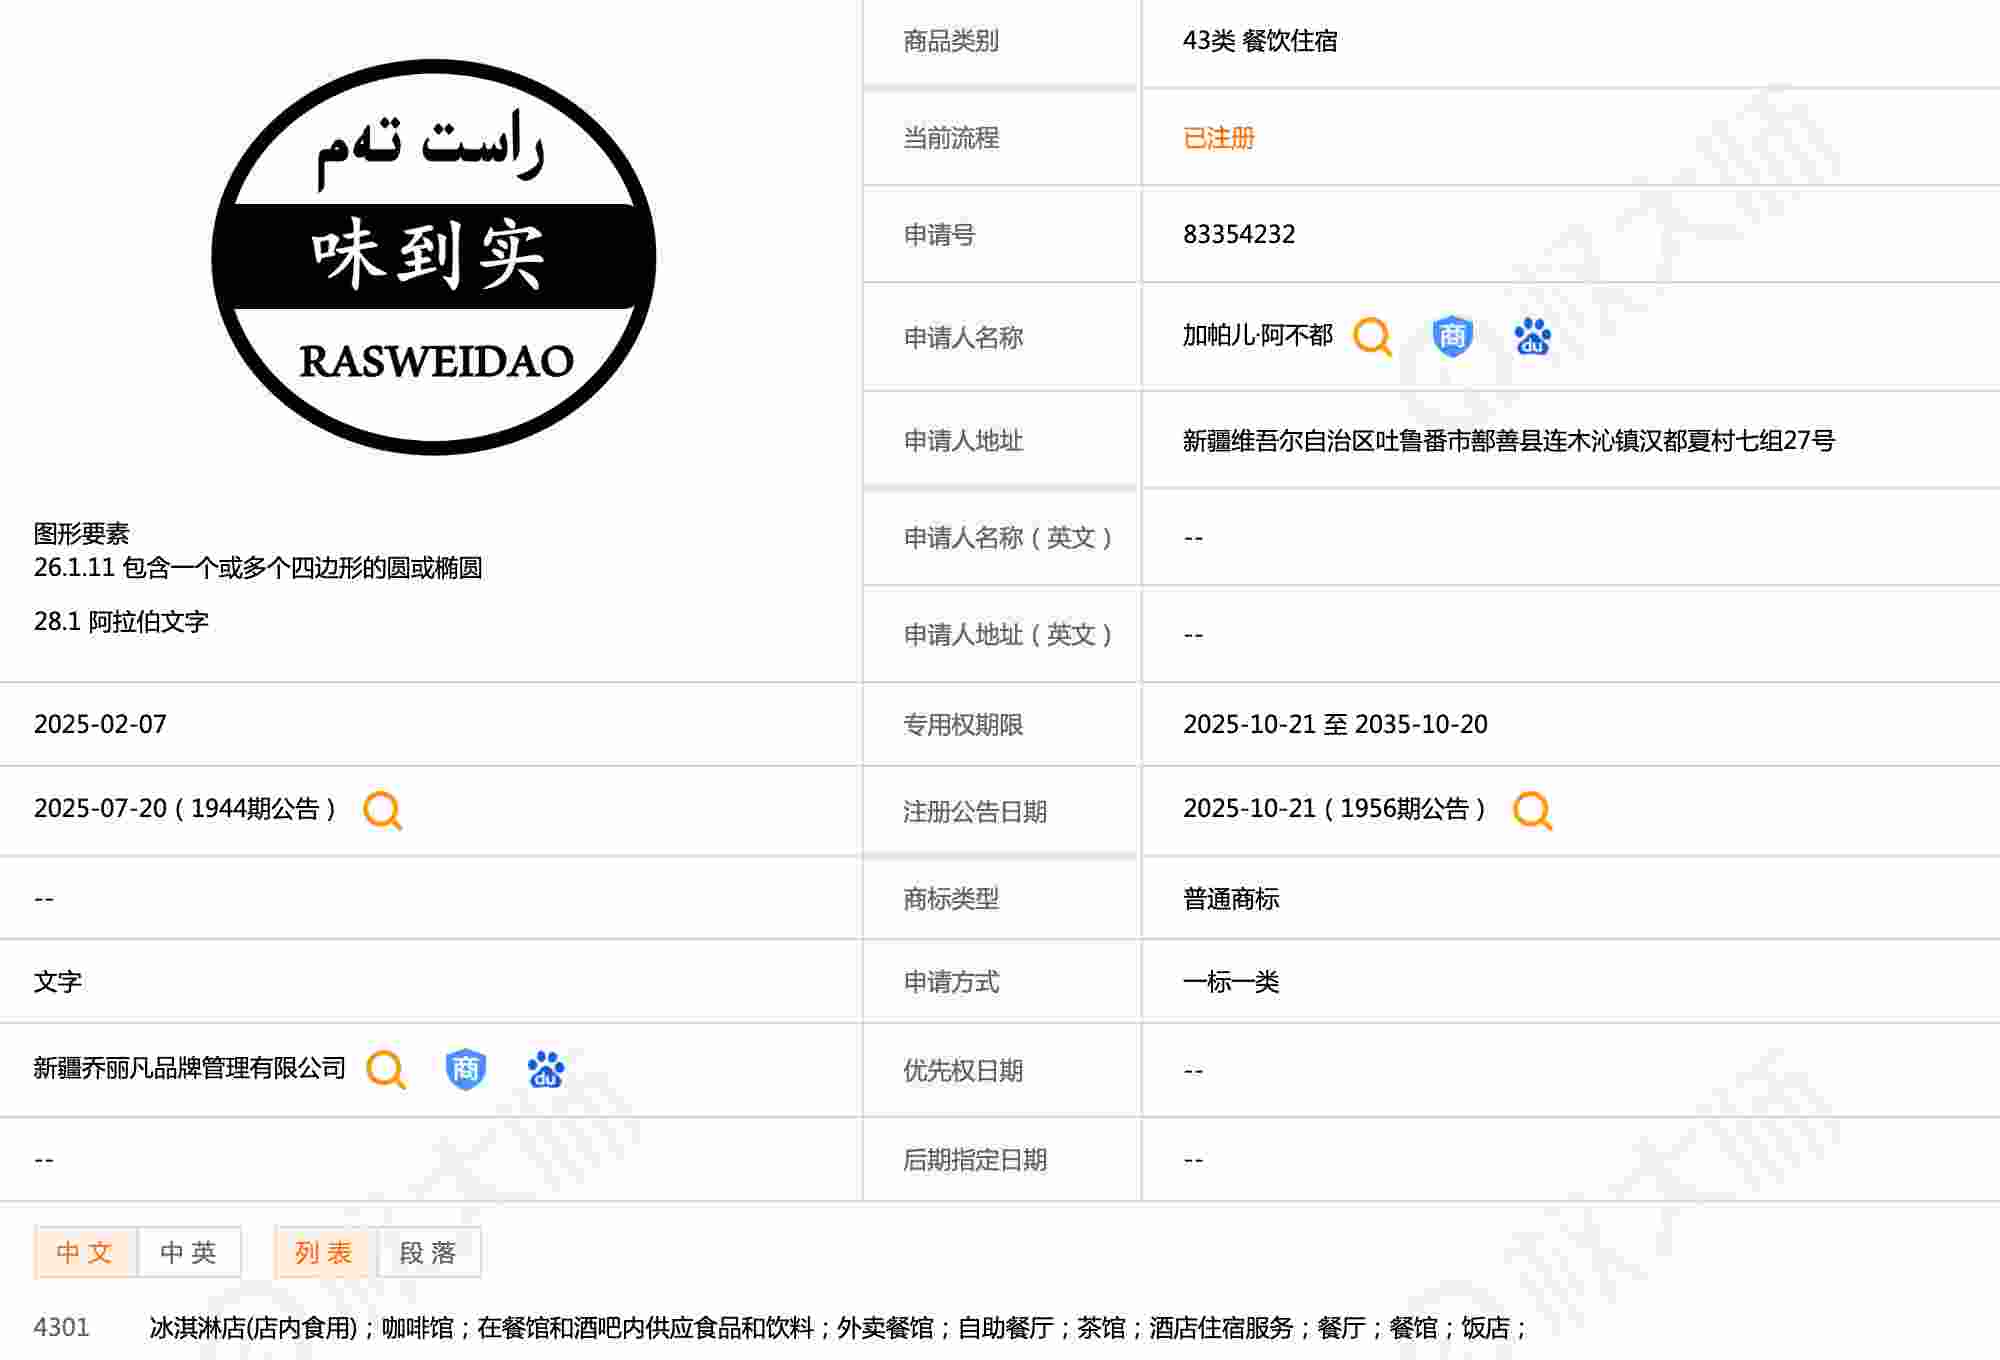Click search icon next to 1956期公告

coord(1532,810)
